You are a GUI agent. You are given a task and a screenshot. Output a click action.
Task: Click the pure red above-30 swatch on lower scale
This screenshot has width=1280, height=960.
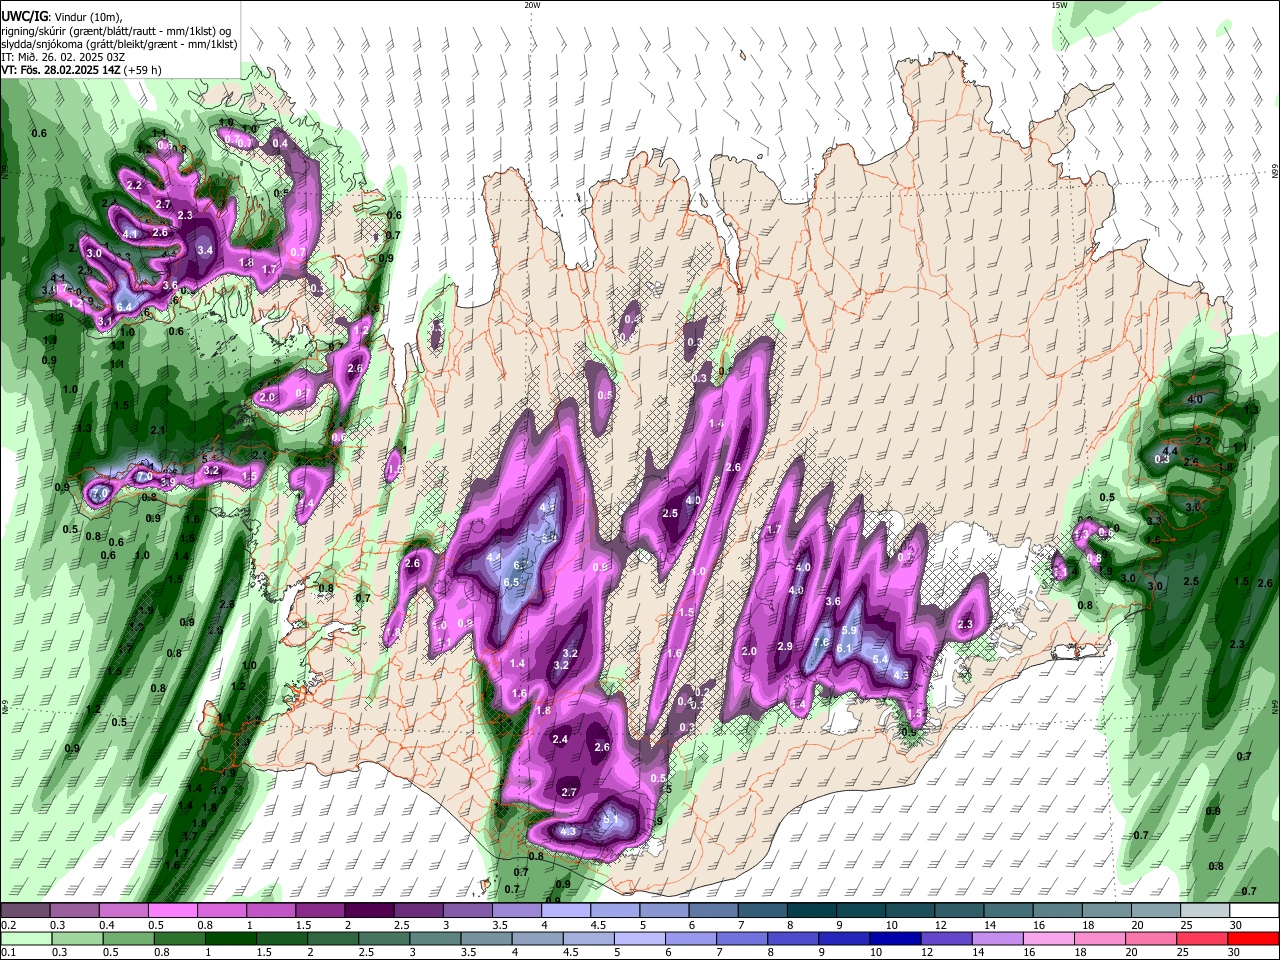(x=1253, y=938)
